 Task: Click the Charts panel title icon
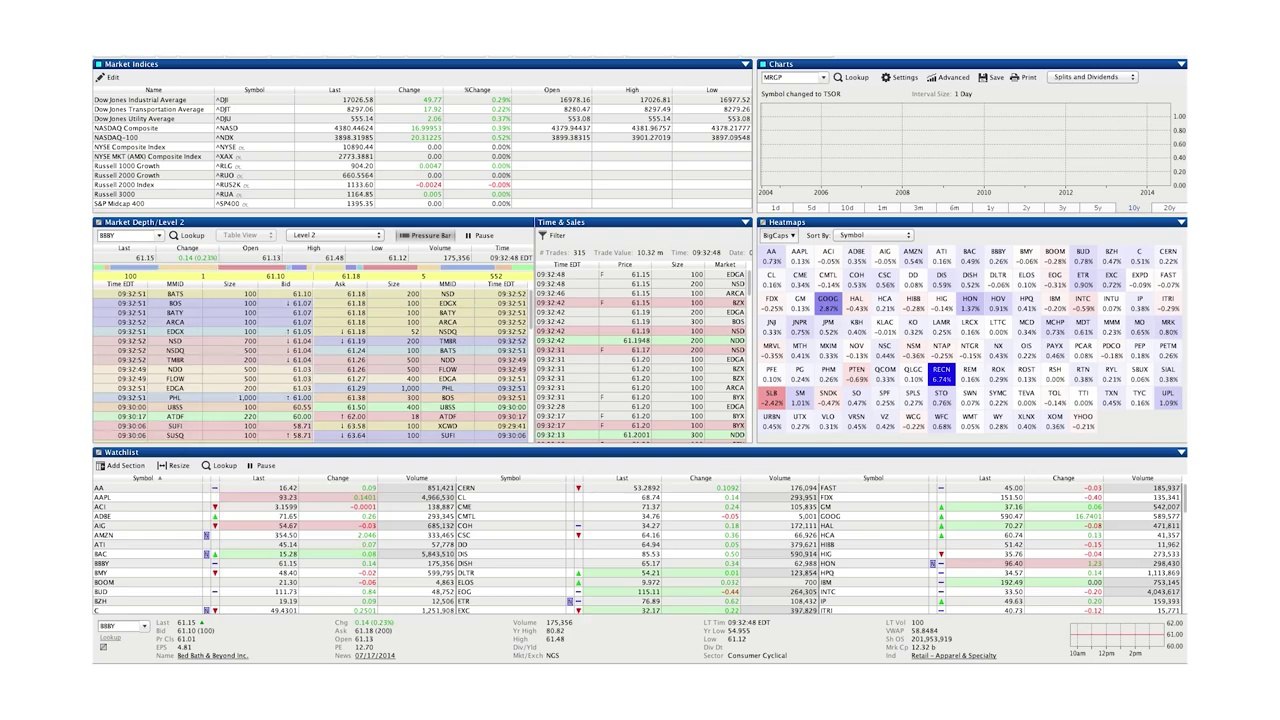[x=762, y=64]
